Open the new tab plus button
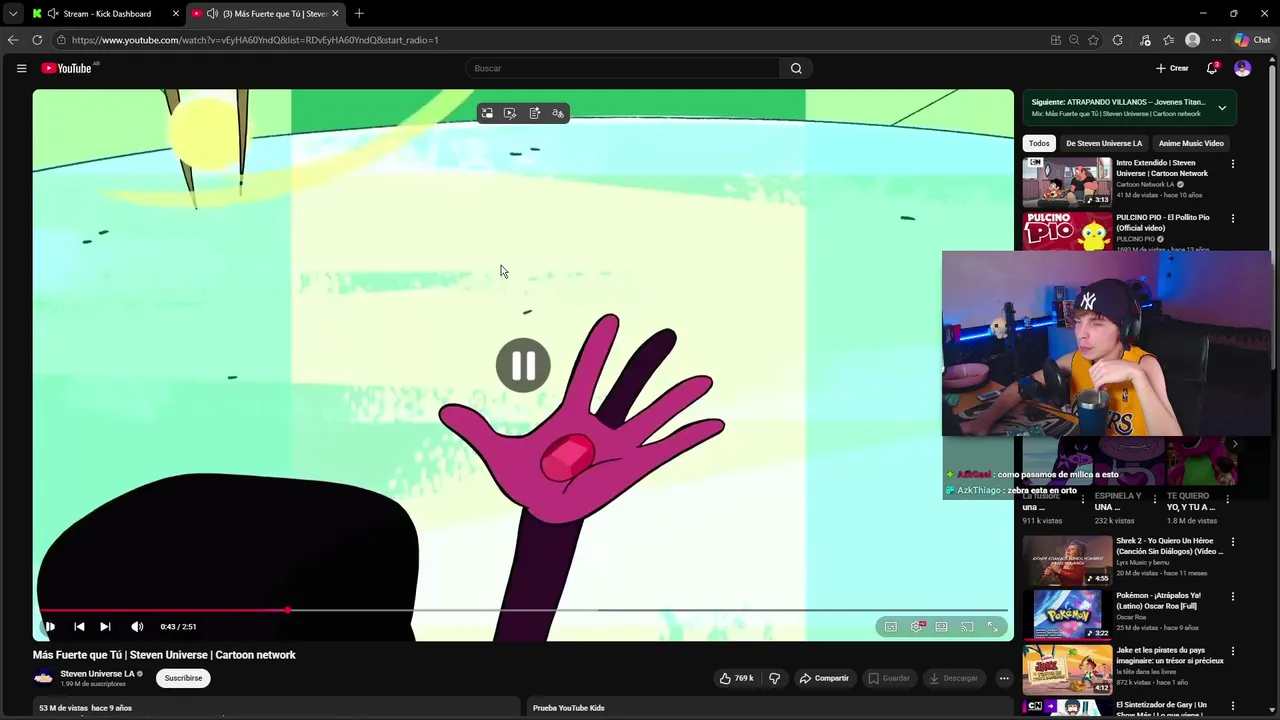The height and width of the screenshot is (720, 1280). coord(359,13)
